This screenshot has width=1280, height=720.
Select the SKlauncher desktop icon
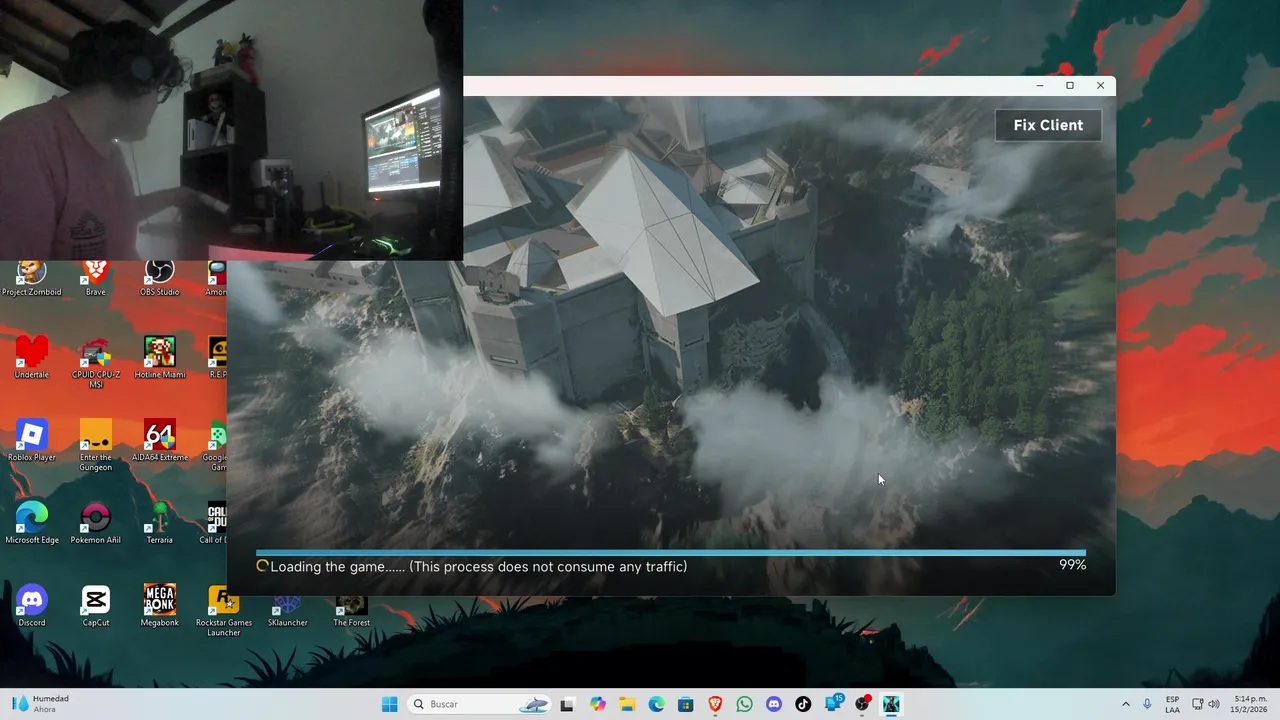pos(287,609)
